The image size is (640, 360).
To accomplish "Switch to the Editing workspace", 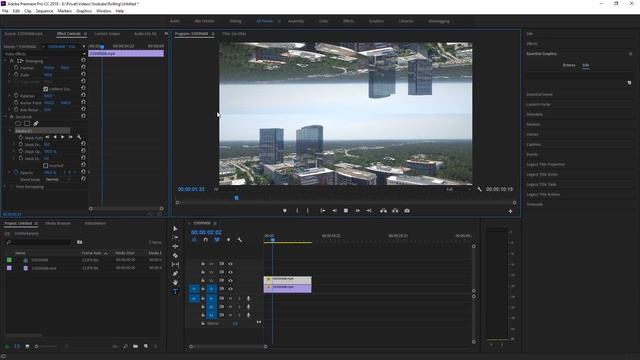I will pos(236,21).
